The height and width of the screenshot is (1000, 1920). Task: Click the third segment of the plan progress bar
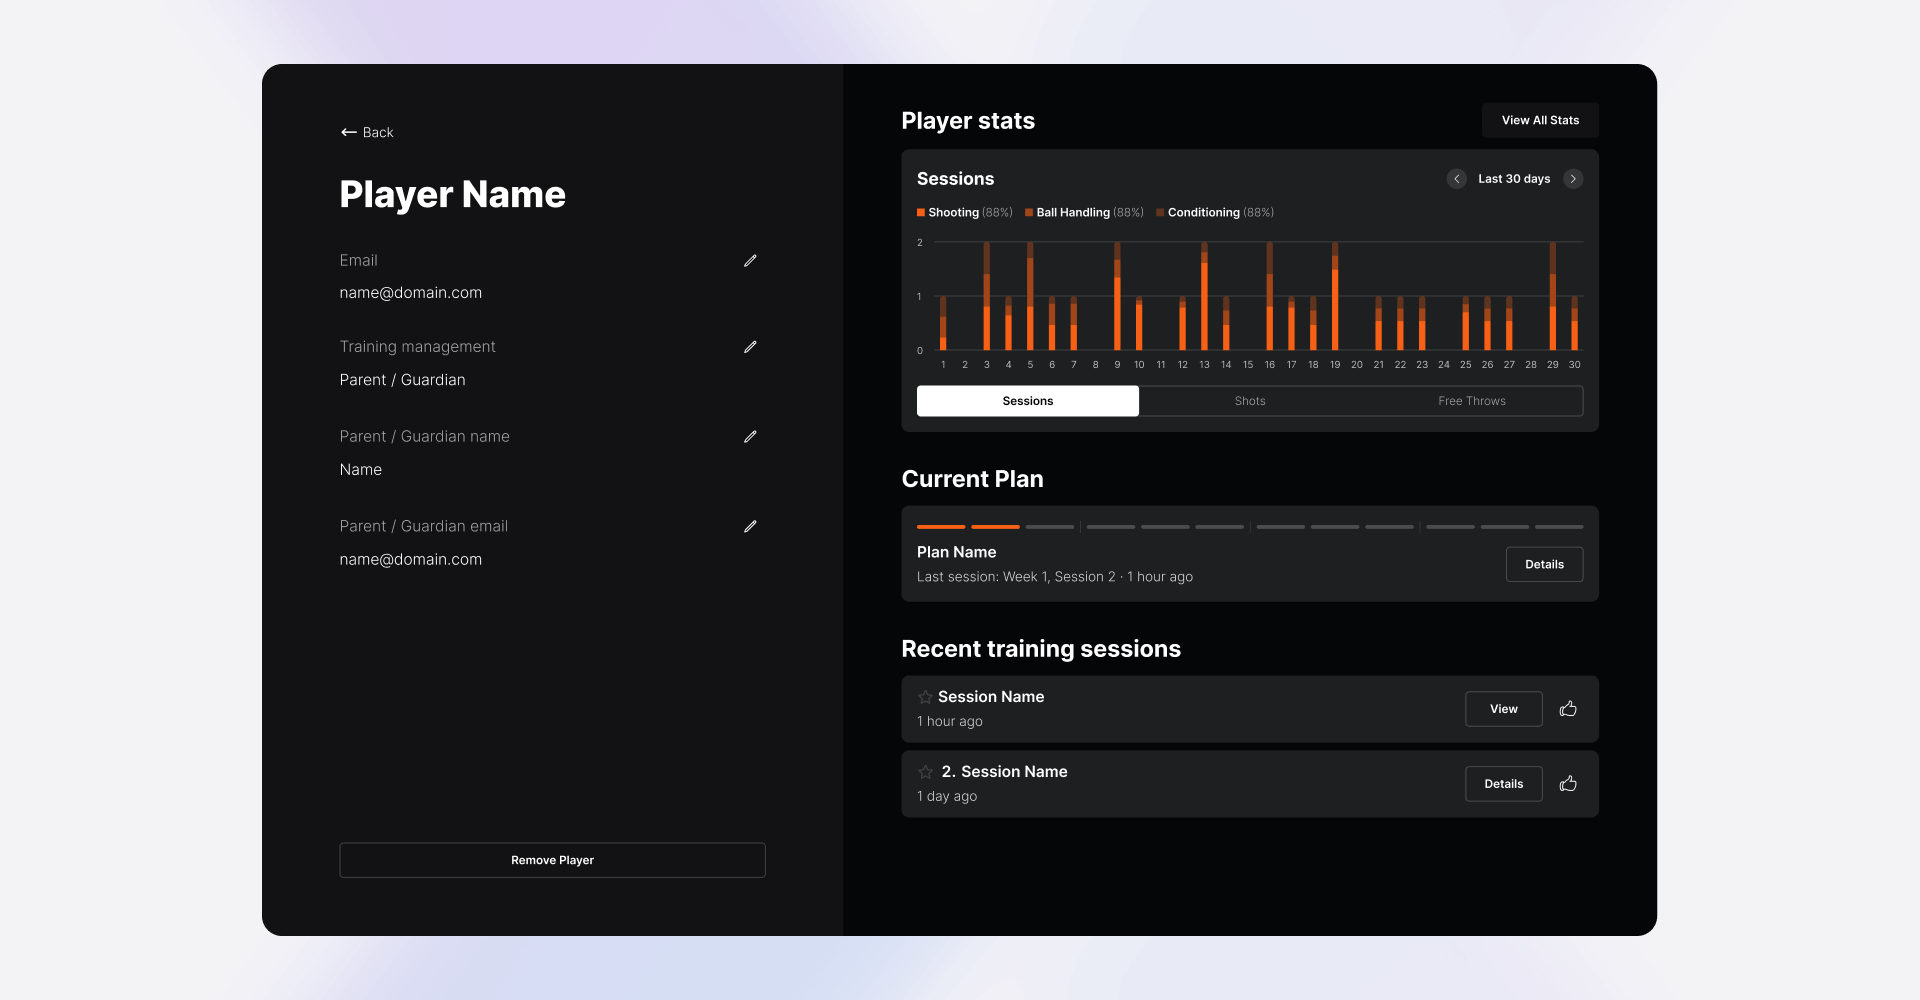1049,526
